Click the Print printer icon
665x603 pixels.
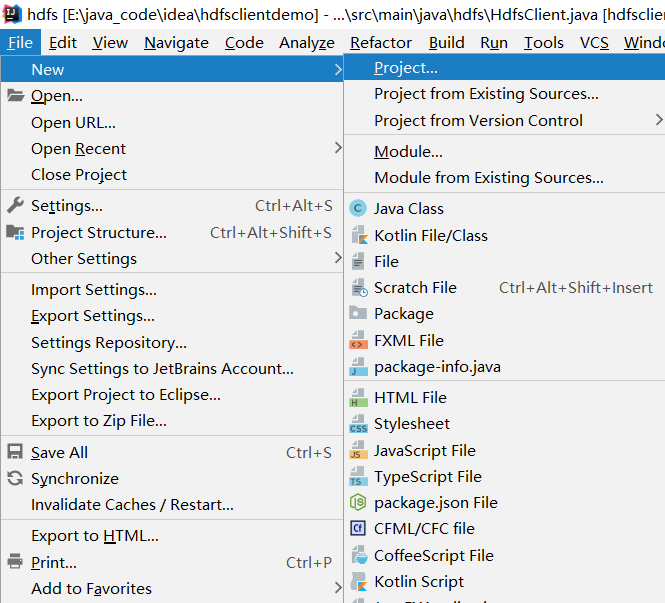click(x=15, y=561)
